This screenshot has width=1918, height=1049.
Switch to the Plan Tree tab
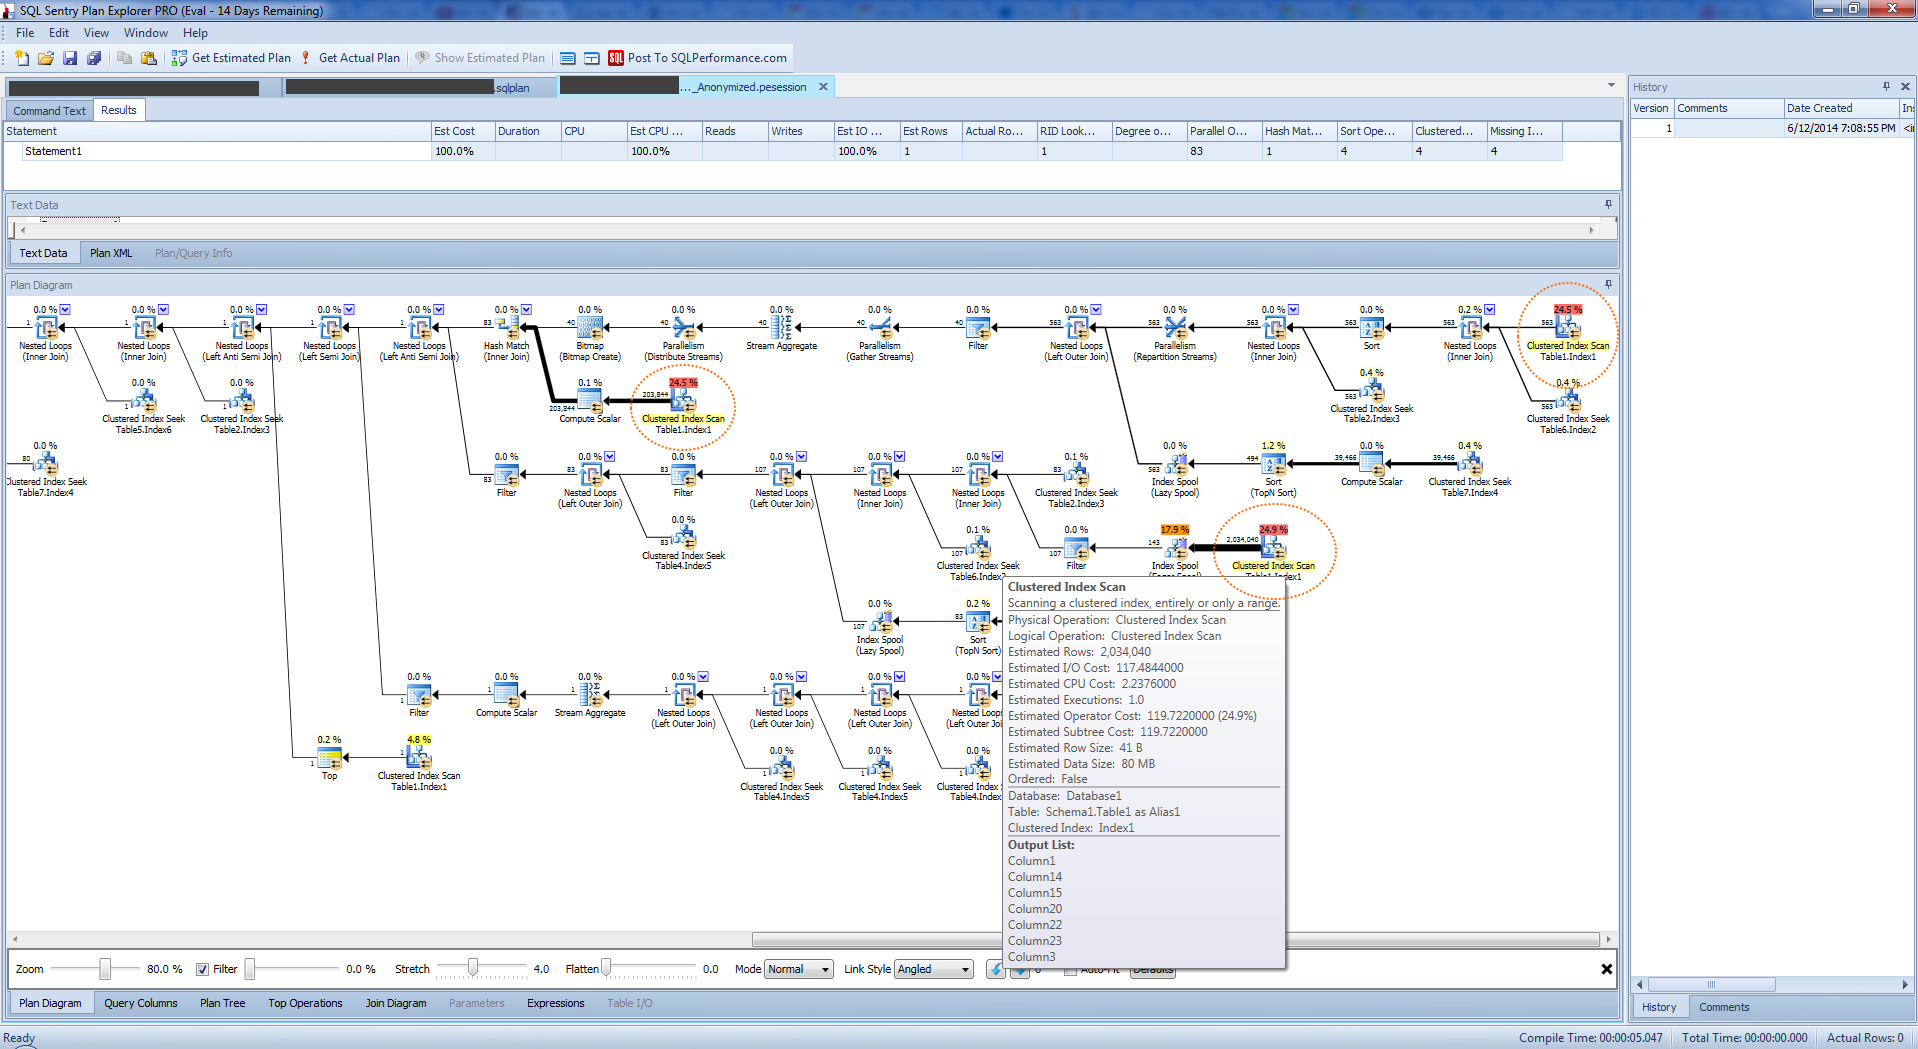(222, 1003)
